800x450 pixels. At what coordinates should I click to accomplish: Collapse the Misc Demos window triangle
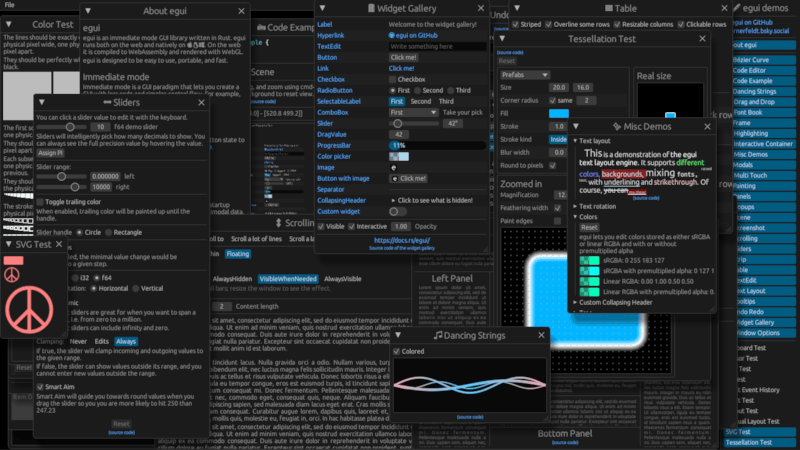[575, 126]
